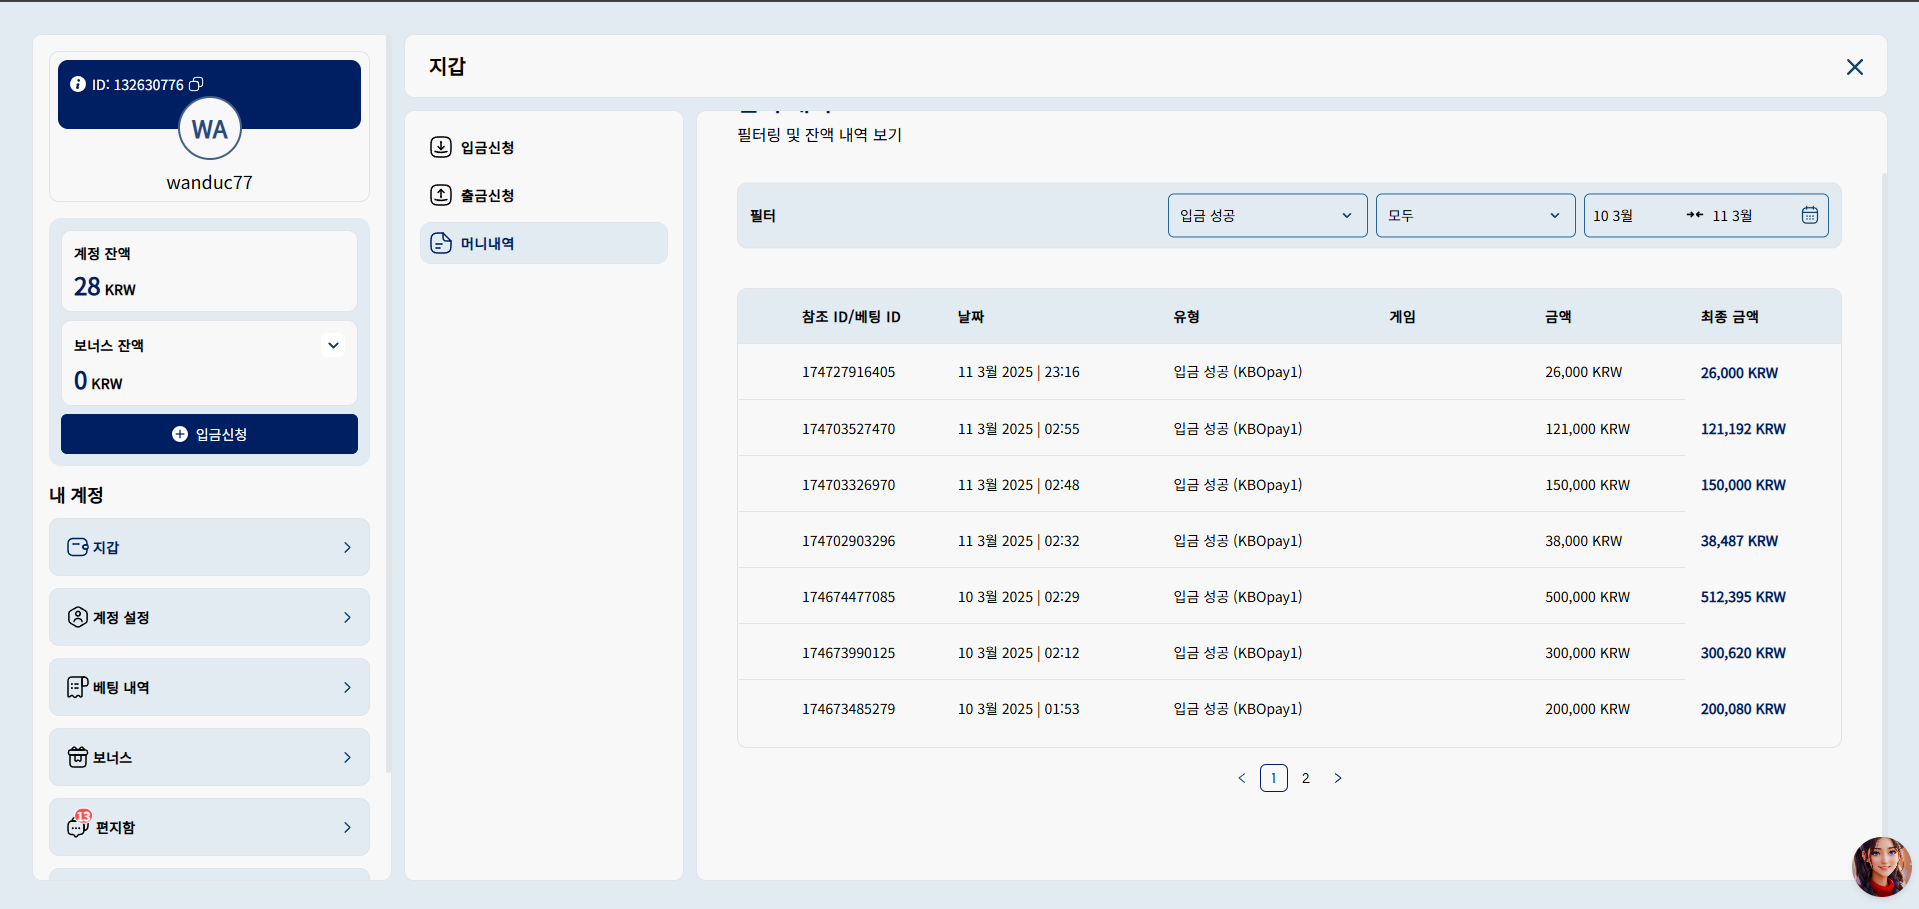
Task: Click the start date 10 3월
Action: click(1613, 216)
